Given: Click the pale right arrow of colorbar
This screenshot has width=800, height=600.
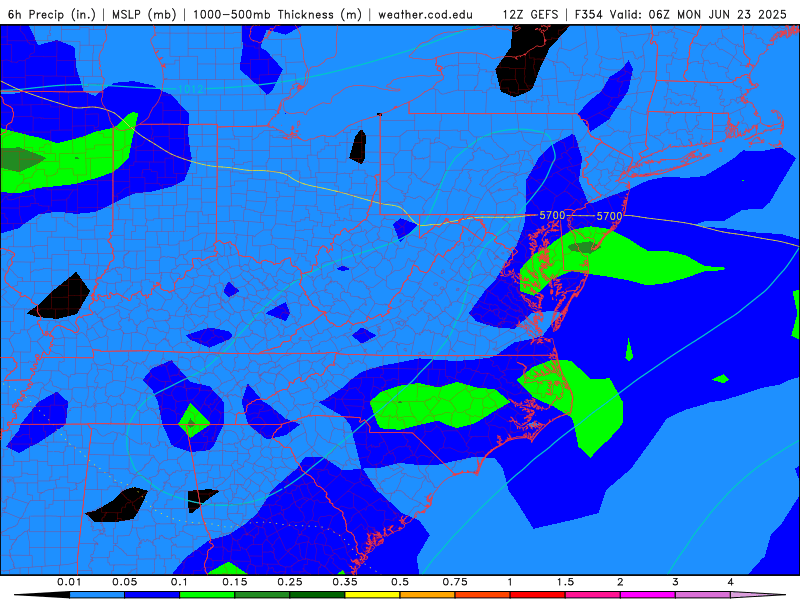Looking at the screenshot, I should point(758,595).
